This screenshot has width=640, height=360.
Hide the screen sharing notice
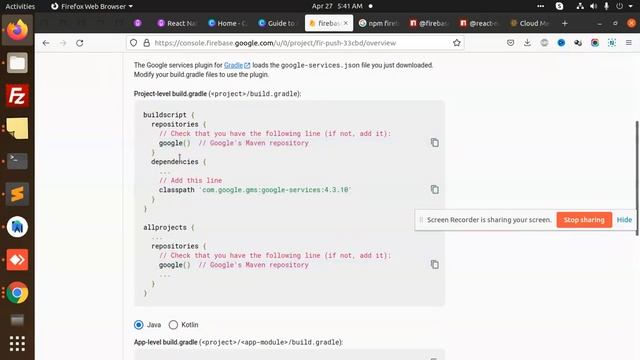coord(624,220)
